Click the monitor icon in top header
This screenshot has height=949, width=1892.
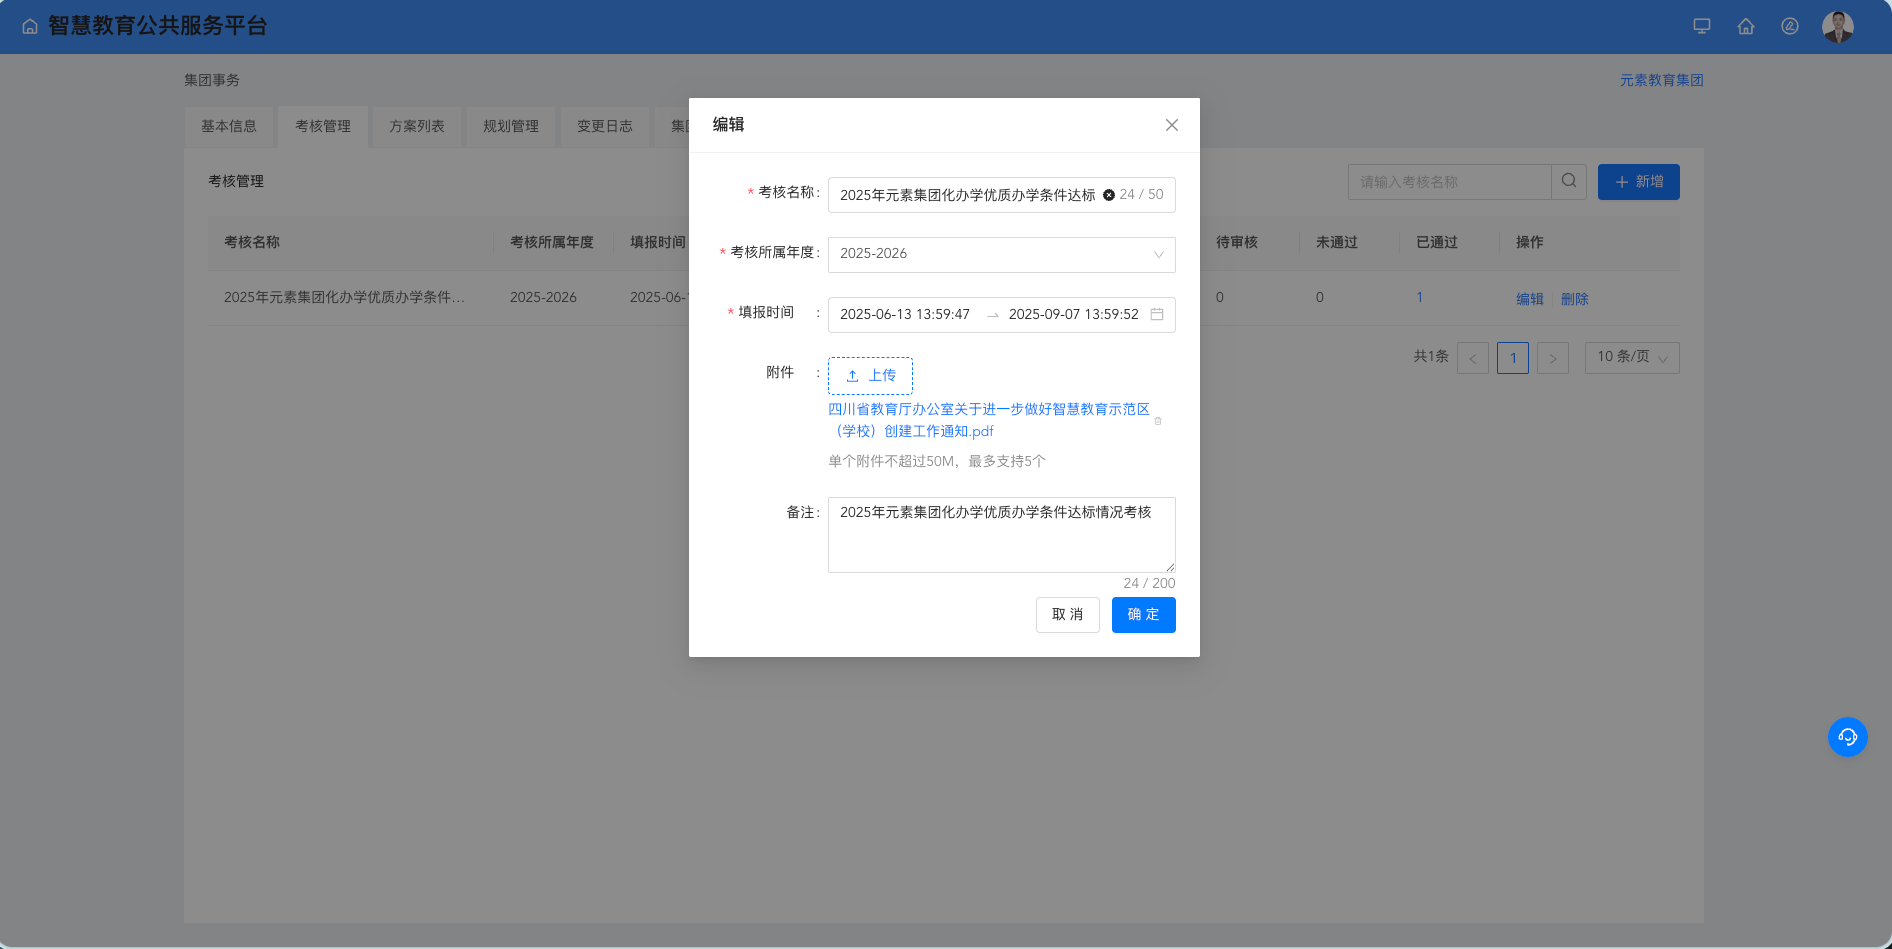[x=1701, y=26]
